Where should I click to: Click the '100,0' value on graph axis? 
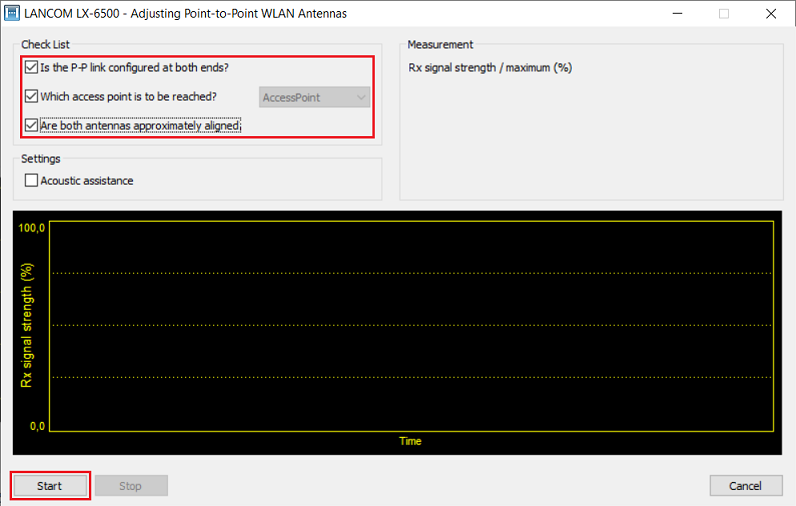pos(32,228)
